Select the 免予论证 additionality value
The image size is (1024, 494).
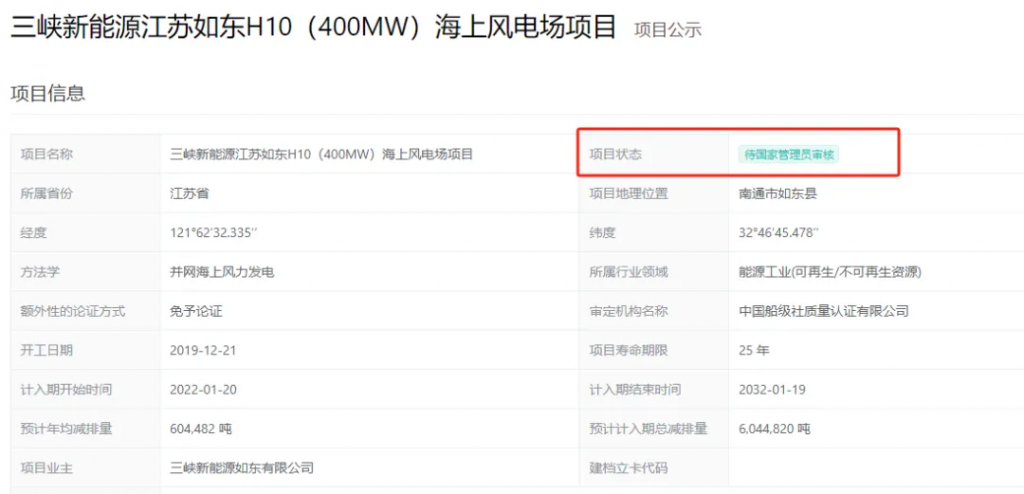point(196,311)
